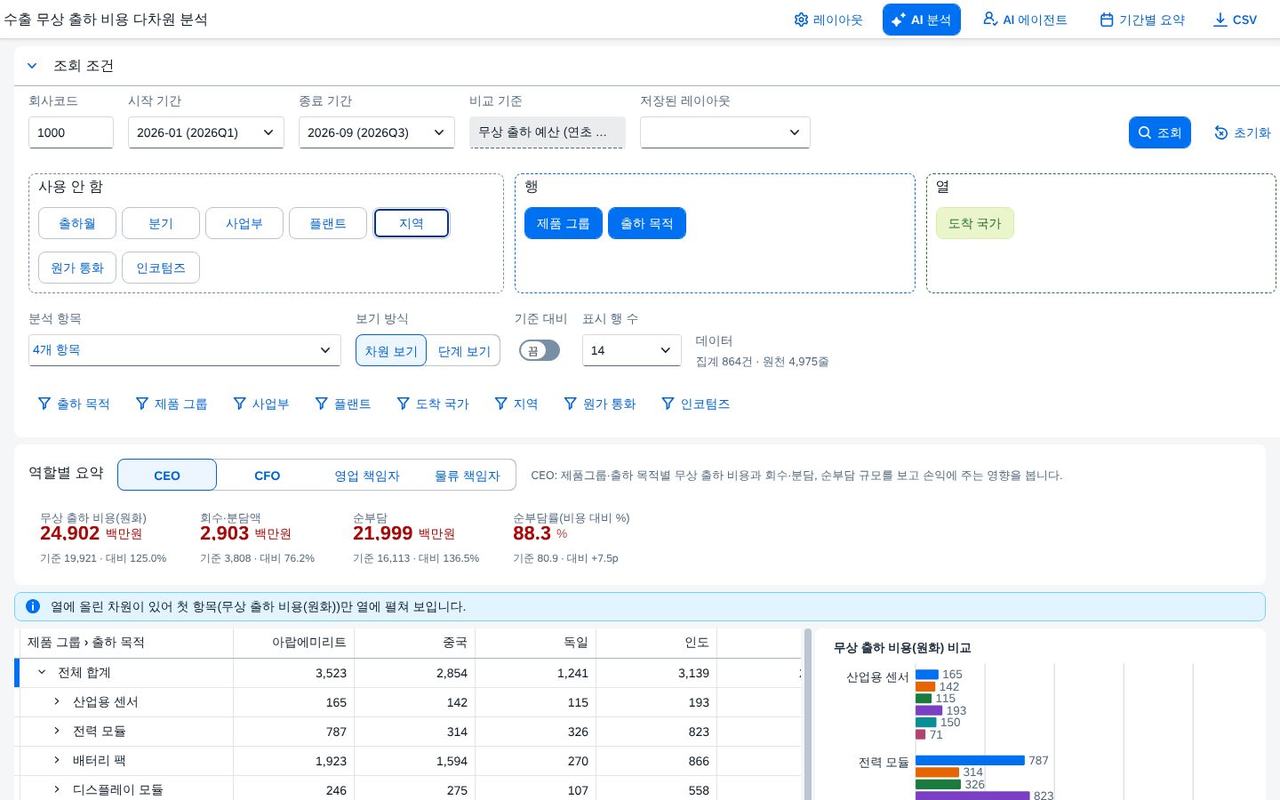1280x800 pixels.
Task: Collapse the 조회 조건 section
Action: point(32,66)
